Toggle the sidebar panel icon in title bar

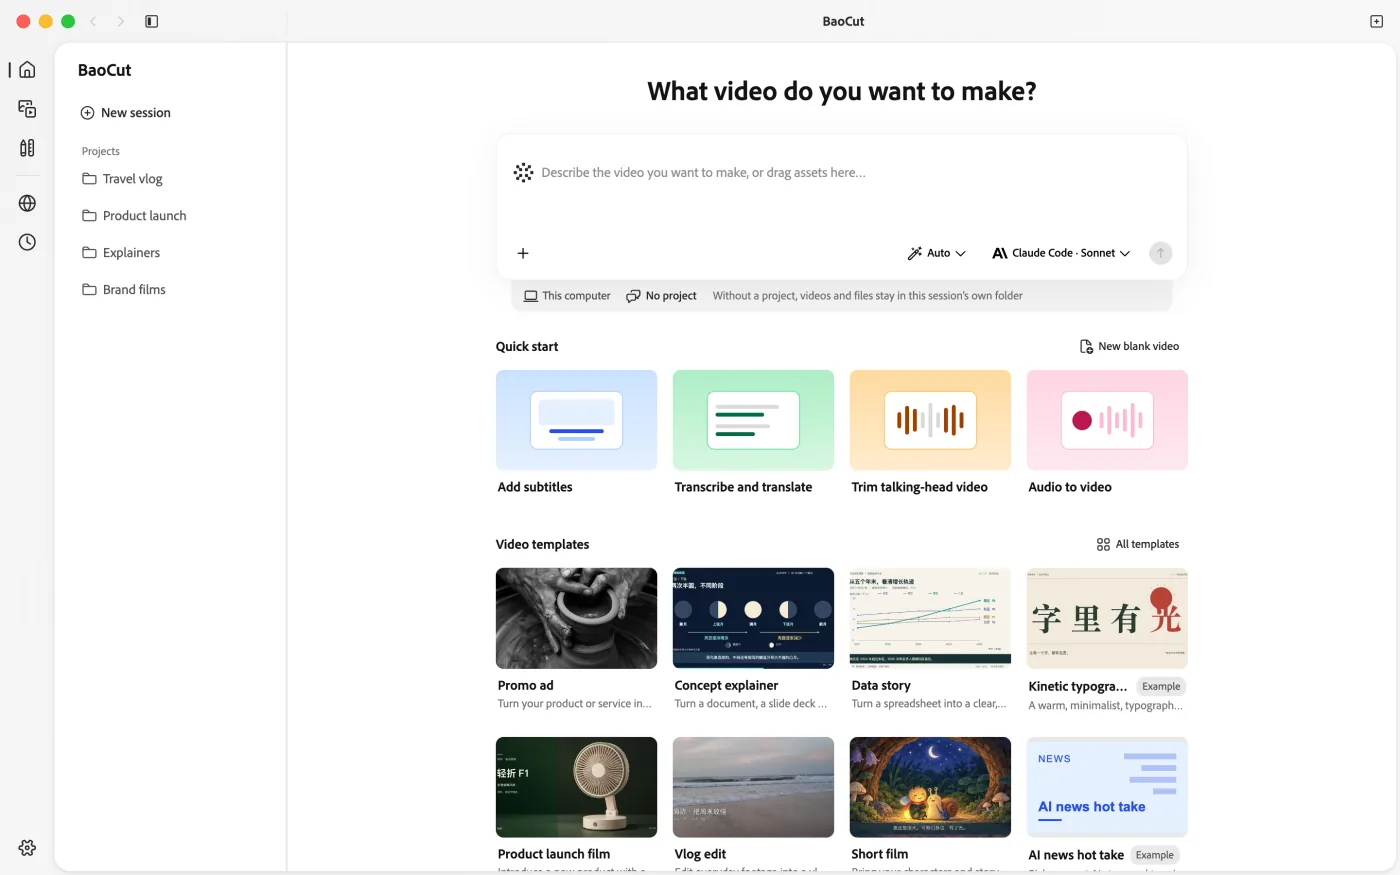click(x=152, y=21)
